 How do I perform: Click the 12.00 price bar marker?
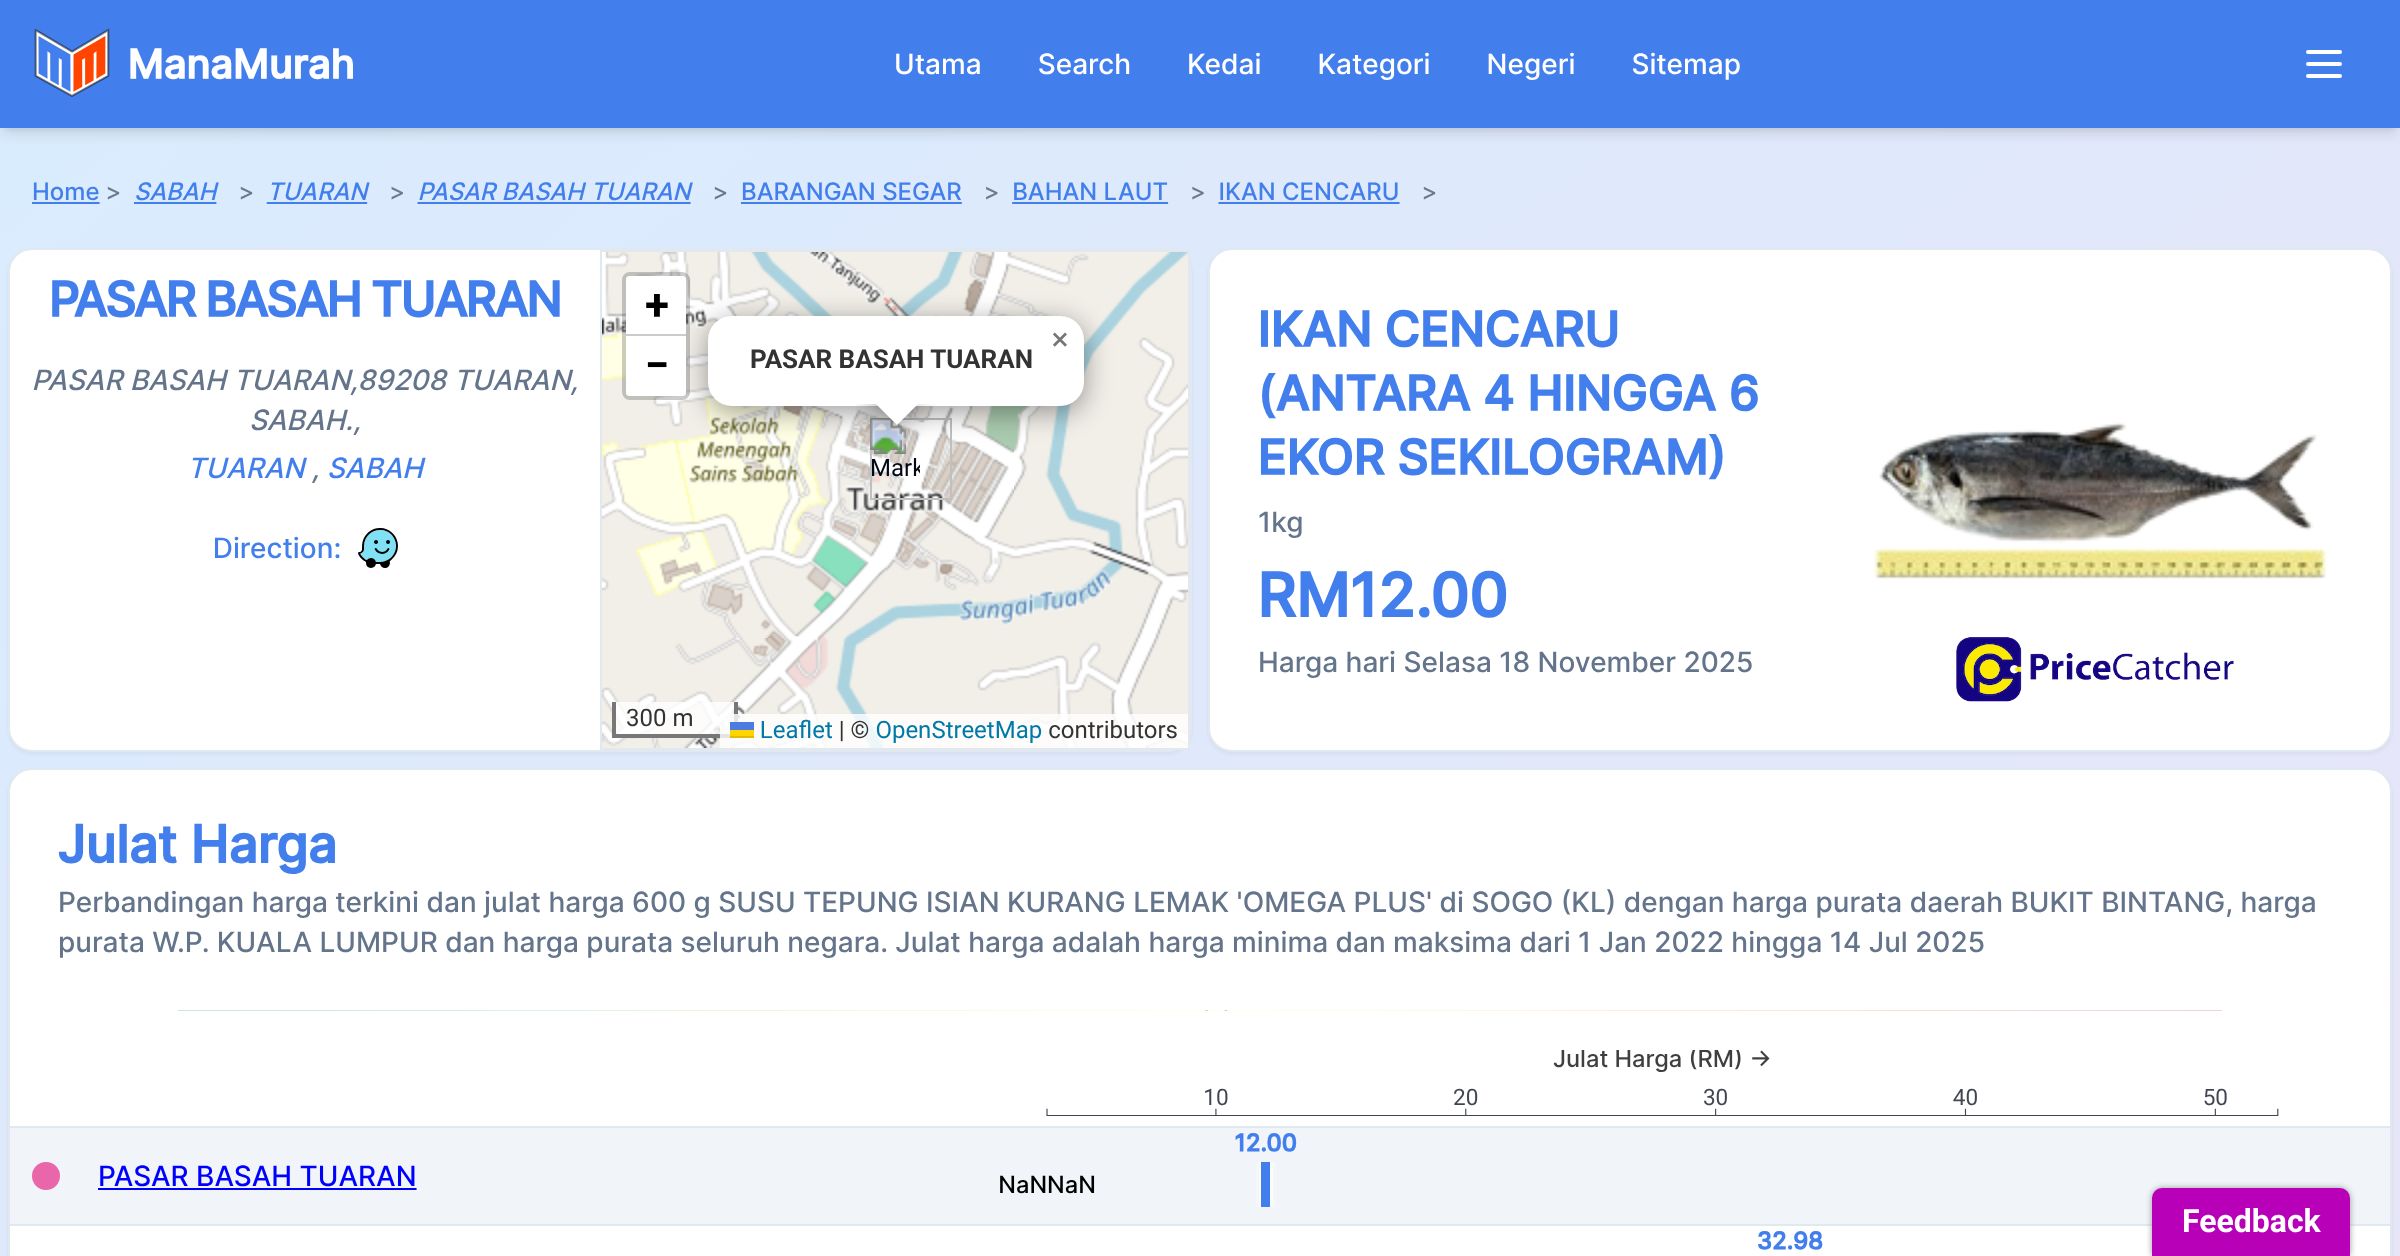pos(1265,1184)
